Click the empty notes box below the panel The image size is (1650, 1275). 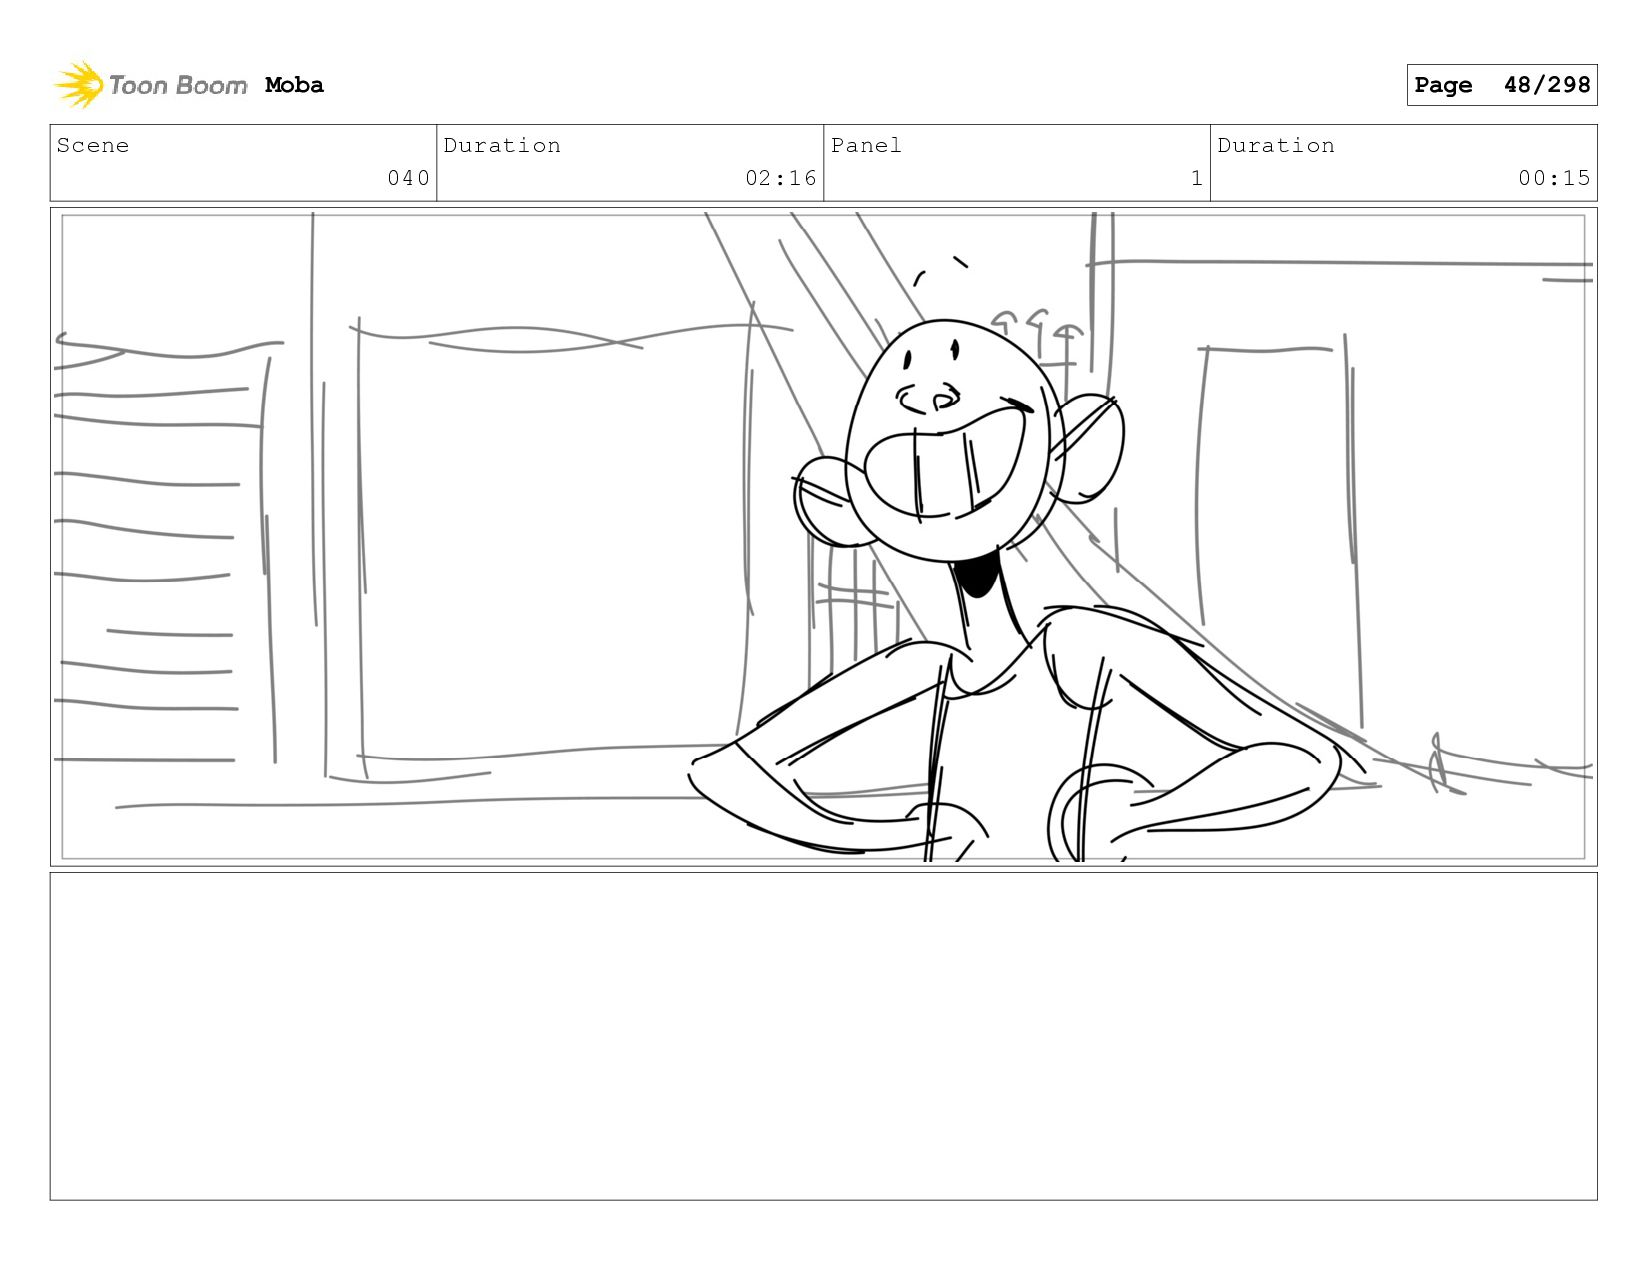click(x=823, y=1036)
